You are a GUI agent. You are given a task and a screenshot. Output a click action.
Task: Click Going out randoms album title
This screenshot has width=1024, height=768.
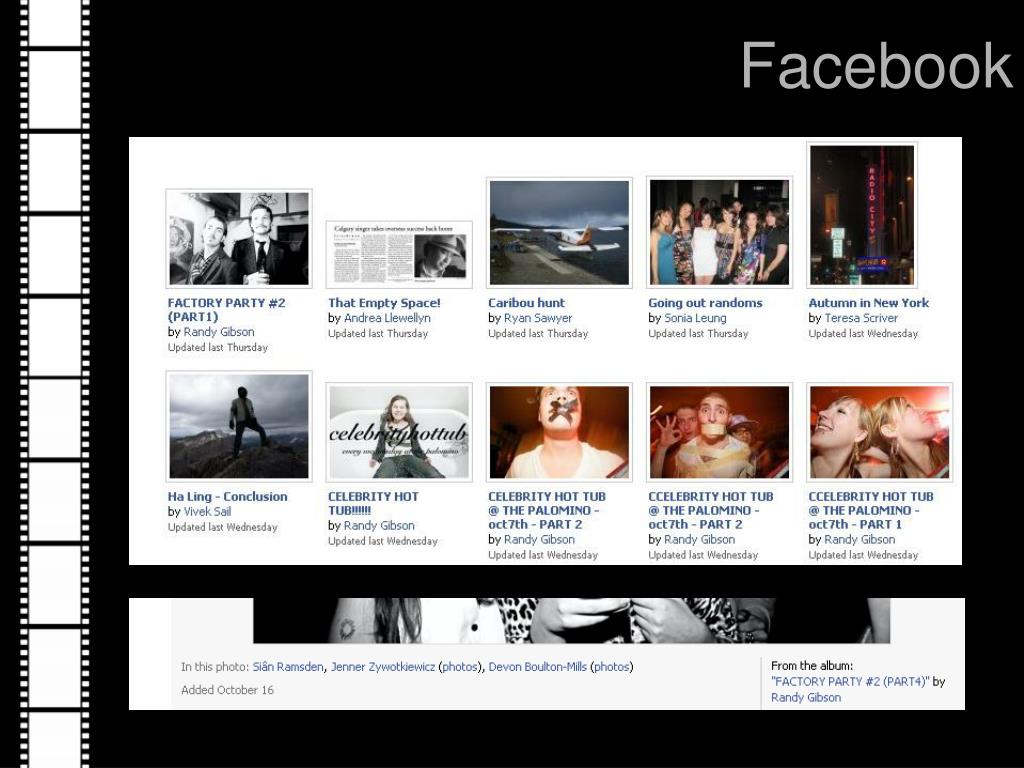[x=705, y=303]
